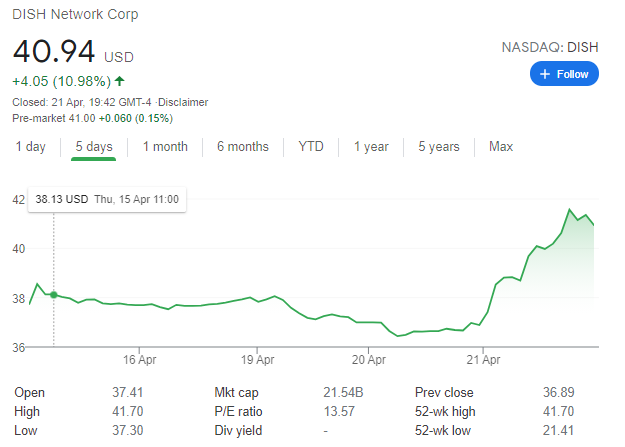The image size is (625, 447).
Task: Select the 5 days range tab
Action: coord(94,147)
